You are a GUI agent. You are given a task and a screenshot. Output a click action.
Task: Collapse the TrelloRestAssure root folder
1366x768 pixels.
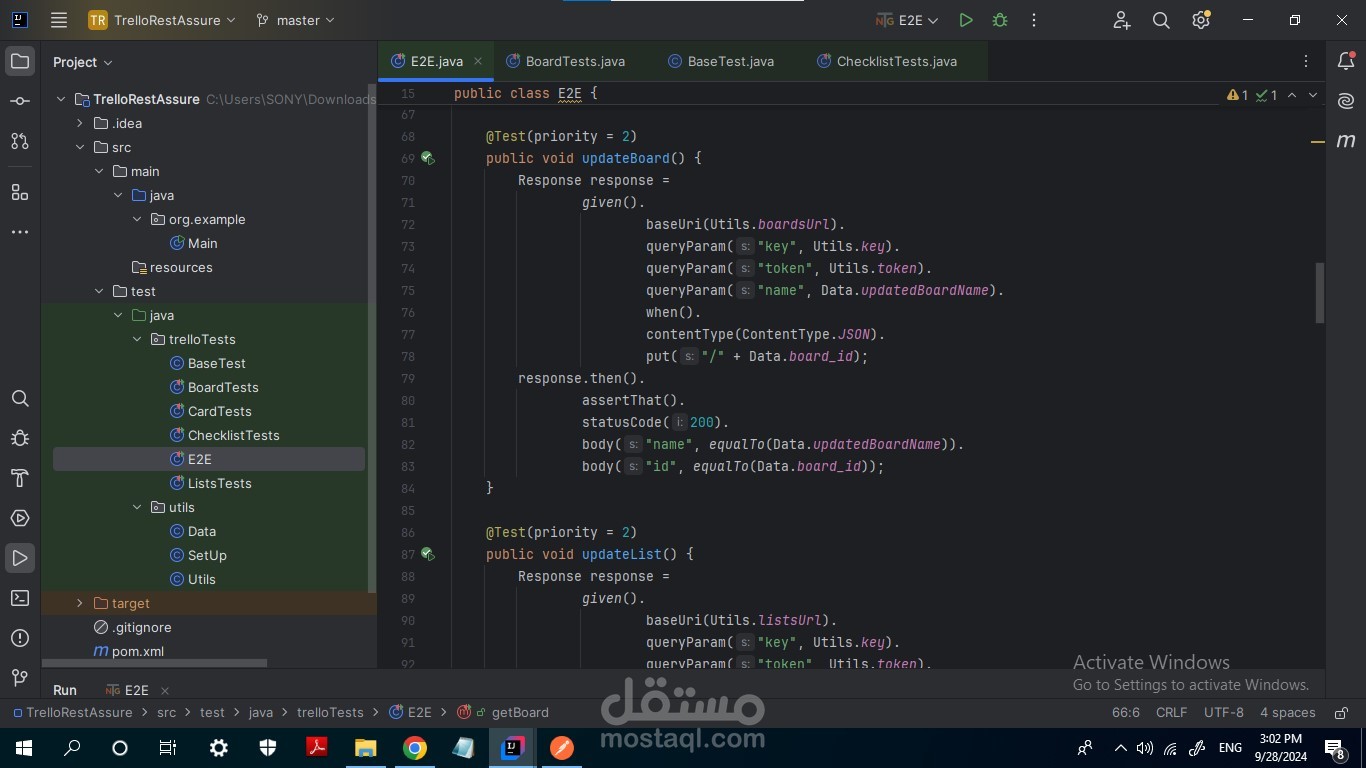(61, 99)
